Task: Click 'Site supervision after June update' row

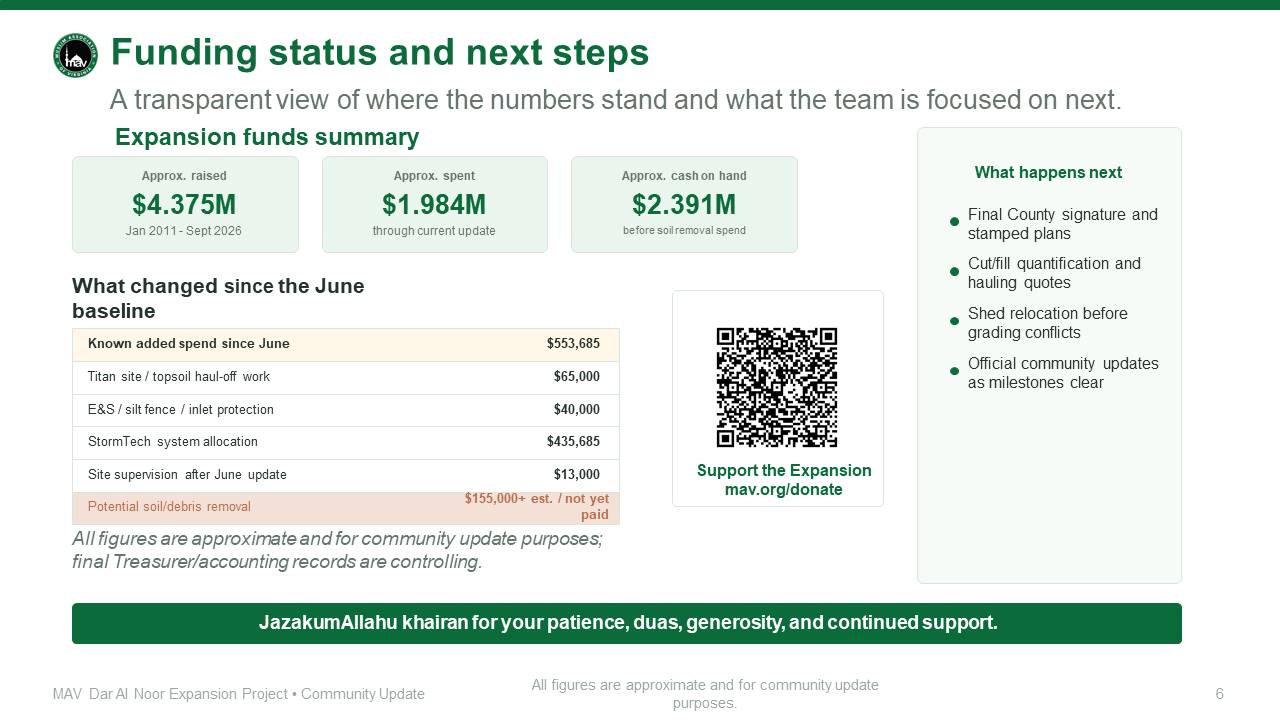Action: click(346, 475)
